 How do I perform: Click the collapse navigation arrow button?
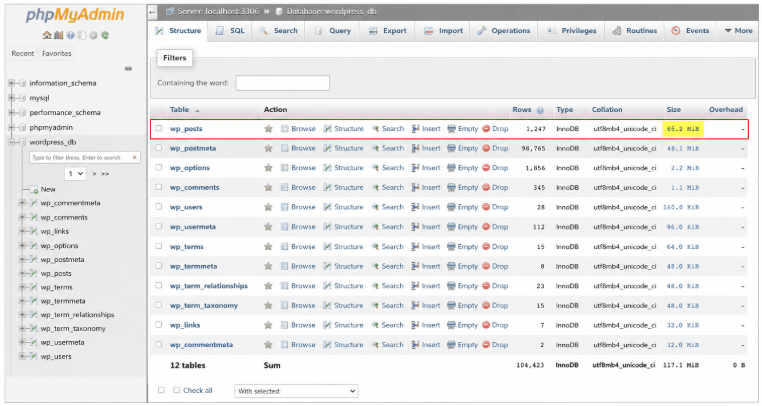(153, 12)
